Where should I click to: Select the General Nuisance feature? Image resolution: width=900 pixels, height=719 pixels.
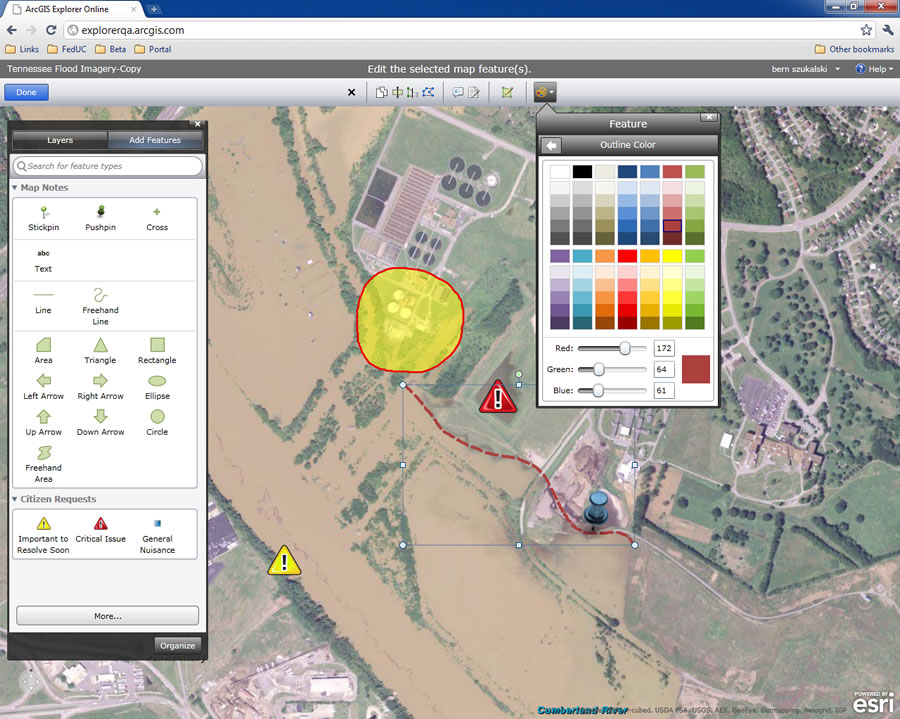pos(157,535)
